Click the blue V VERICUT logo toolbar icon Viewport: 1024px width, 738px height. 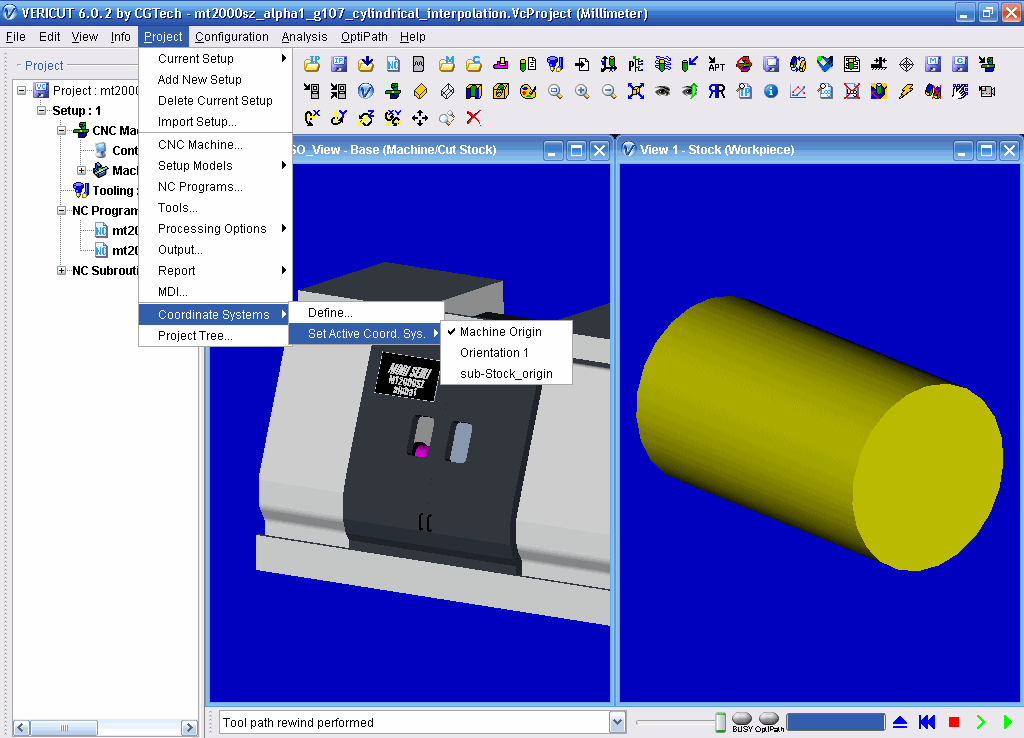pos(366,91)
